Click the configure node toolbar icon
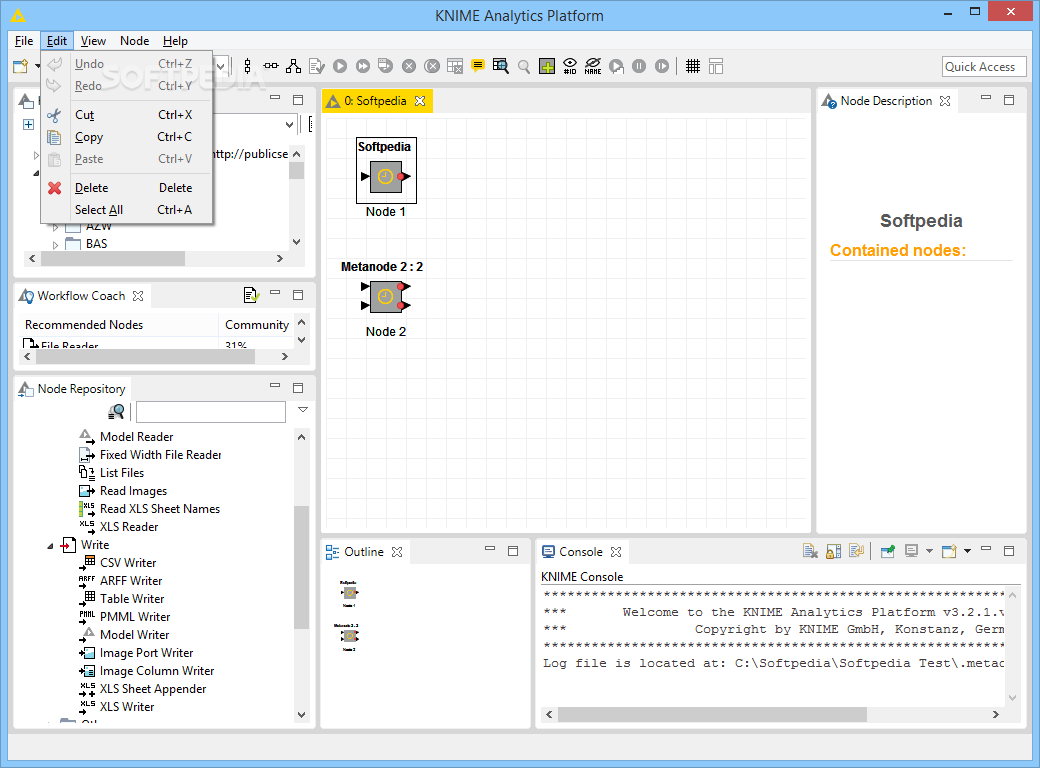The height and width of the screenshot is (768, 1040). point(317,66)
